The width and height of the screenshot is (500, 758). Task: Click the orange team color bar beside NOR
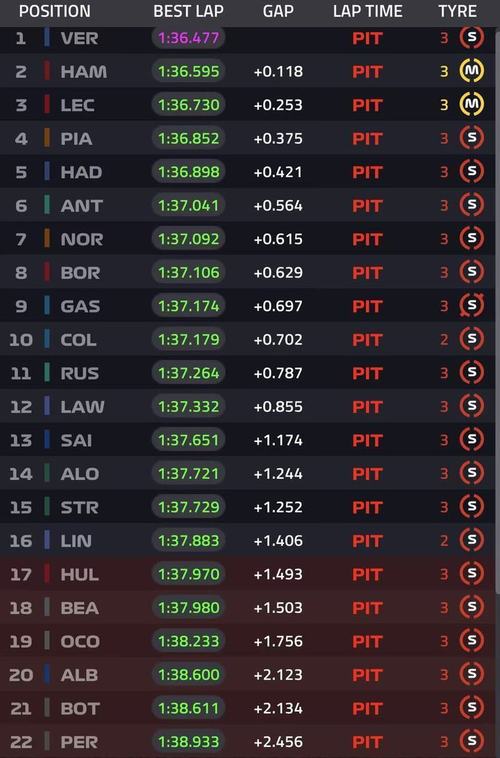click(x=47, y=238)
